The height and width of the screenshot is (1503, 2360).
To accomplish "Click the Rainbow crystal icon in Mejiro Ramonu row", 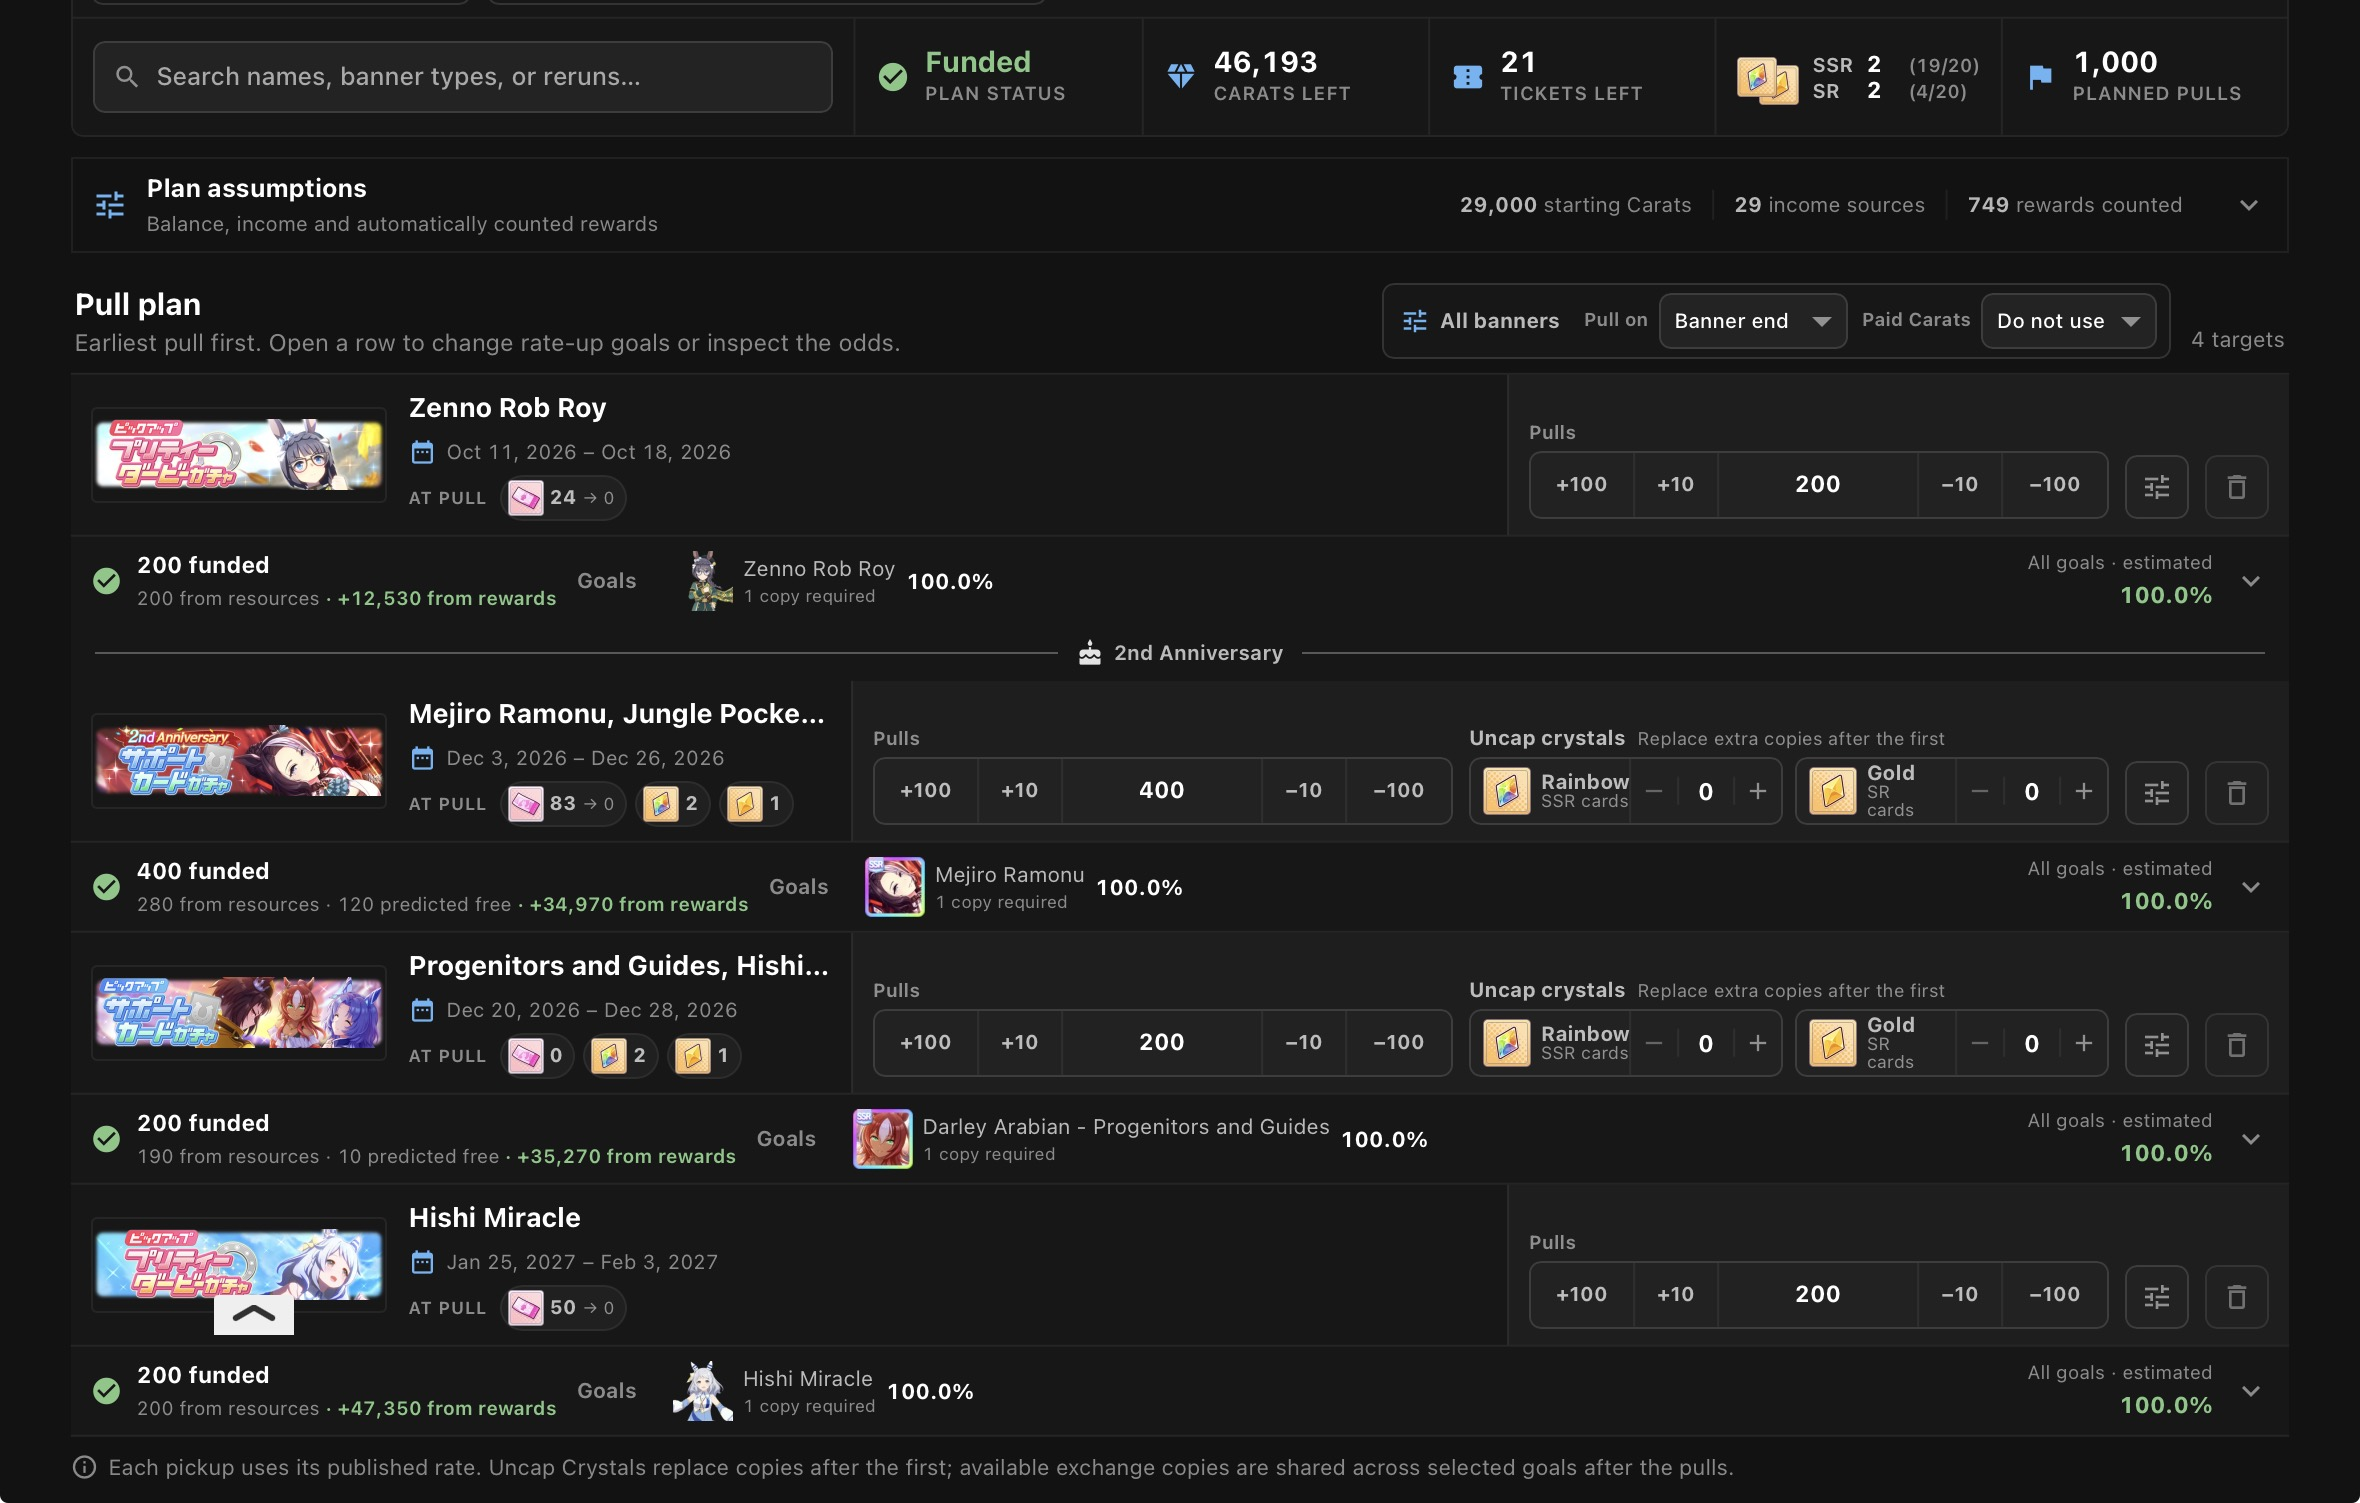I will coord(1507,791).
